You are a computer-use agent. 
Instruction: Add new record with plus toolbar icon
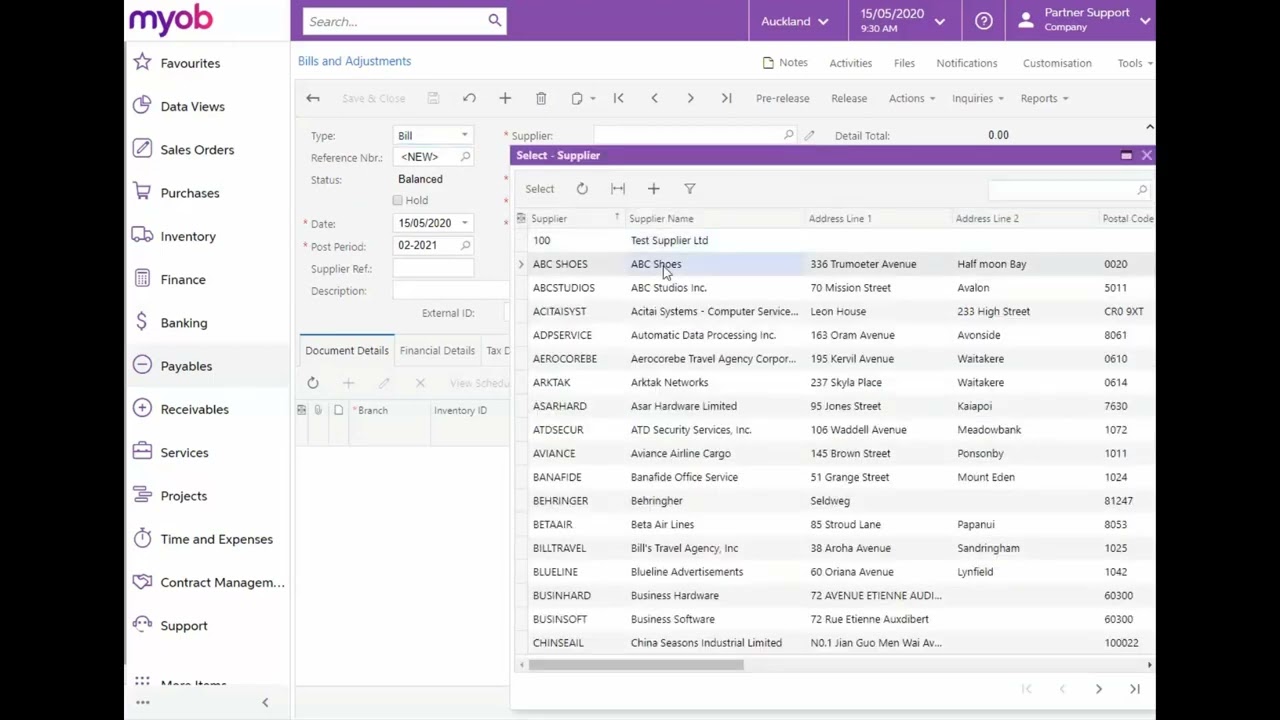(x=505, y=98)
